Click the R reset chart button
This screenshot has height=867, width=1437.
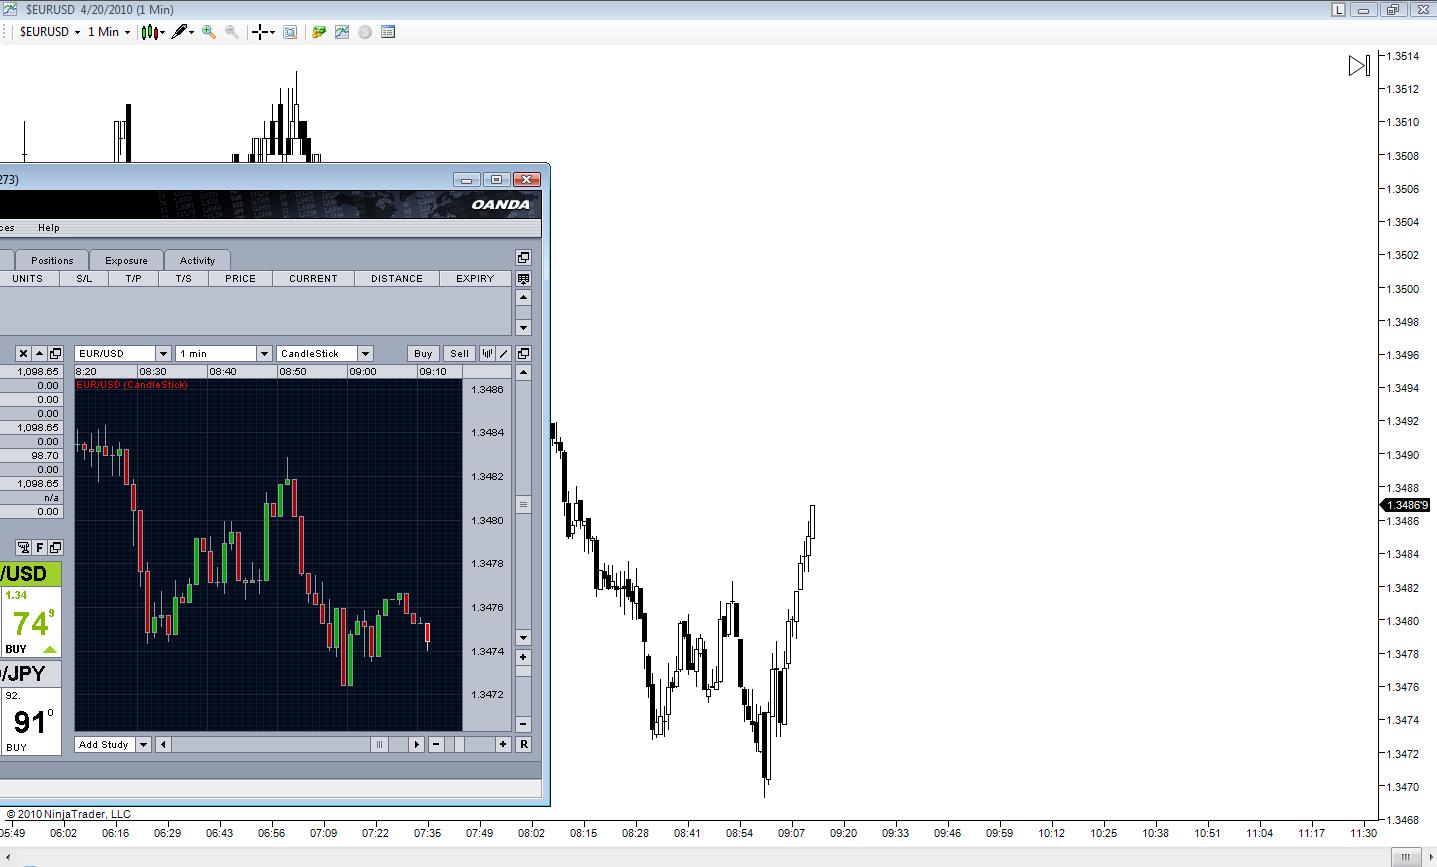[x=523, y=744]
